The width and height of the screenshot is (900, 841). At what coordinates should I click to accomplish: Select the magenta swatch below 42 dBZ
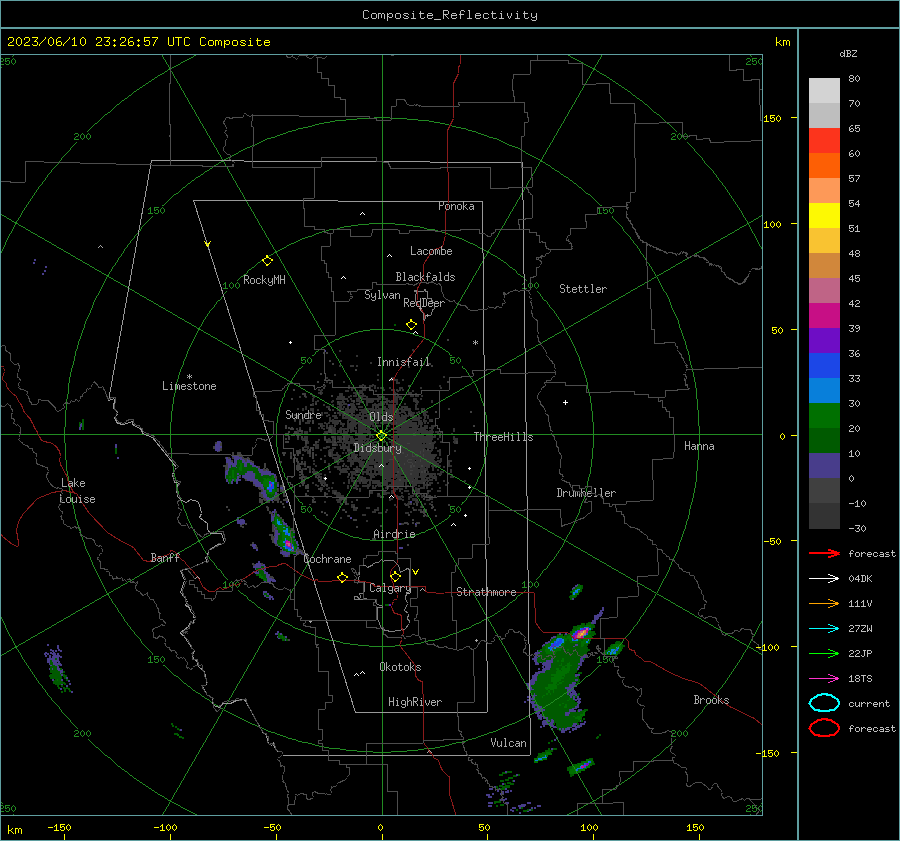point(824,316)
